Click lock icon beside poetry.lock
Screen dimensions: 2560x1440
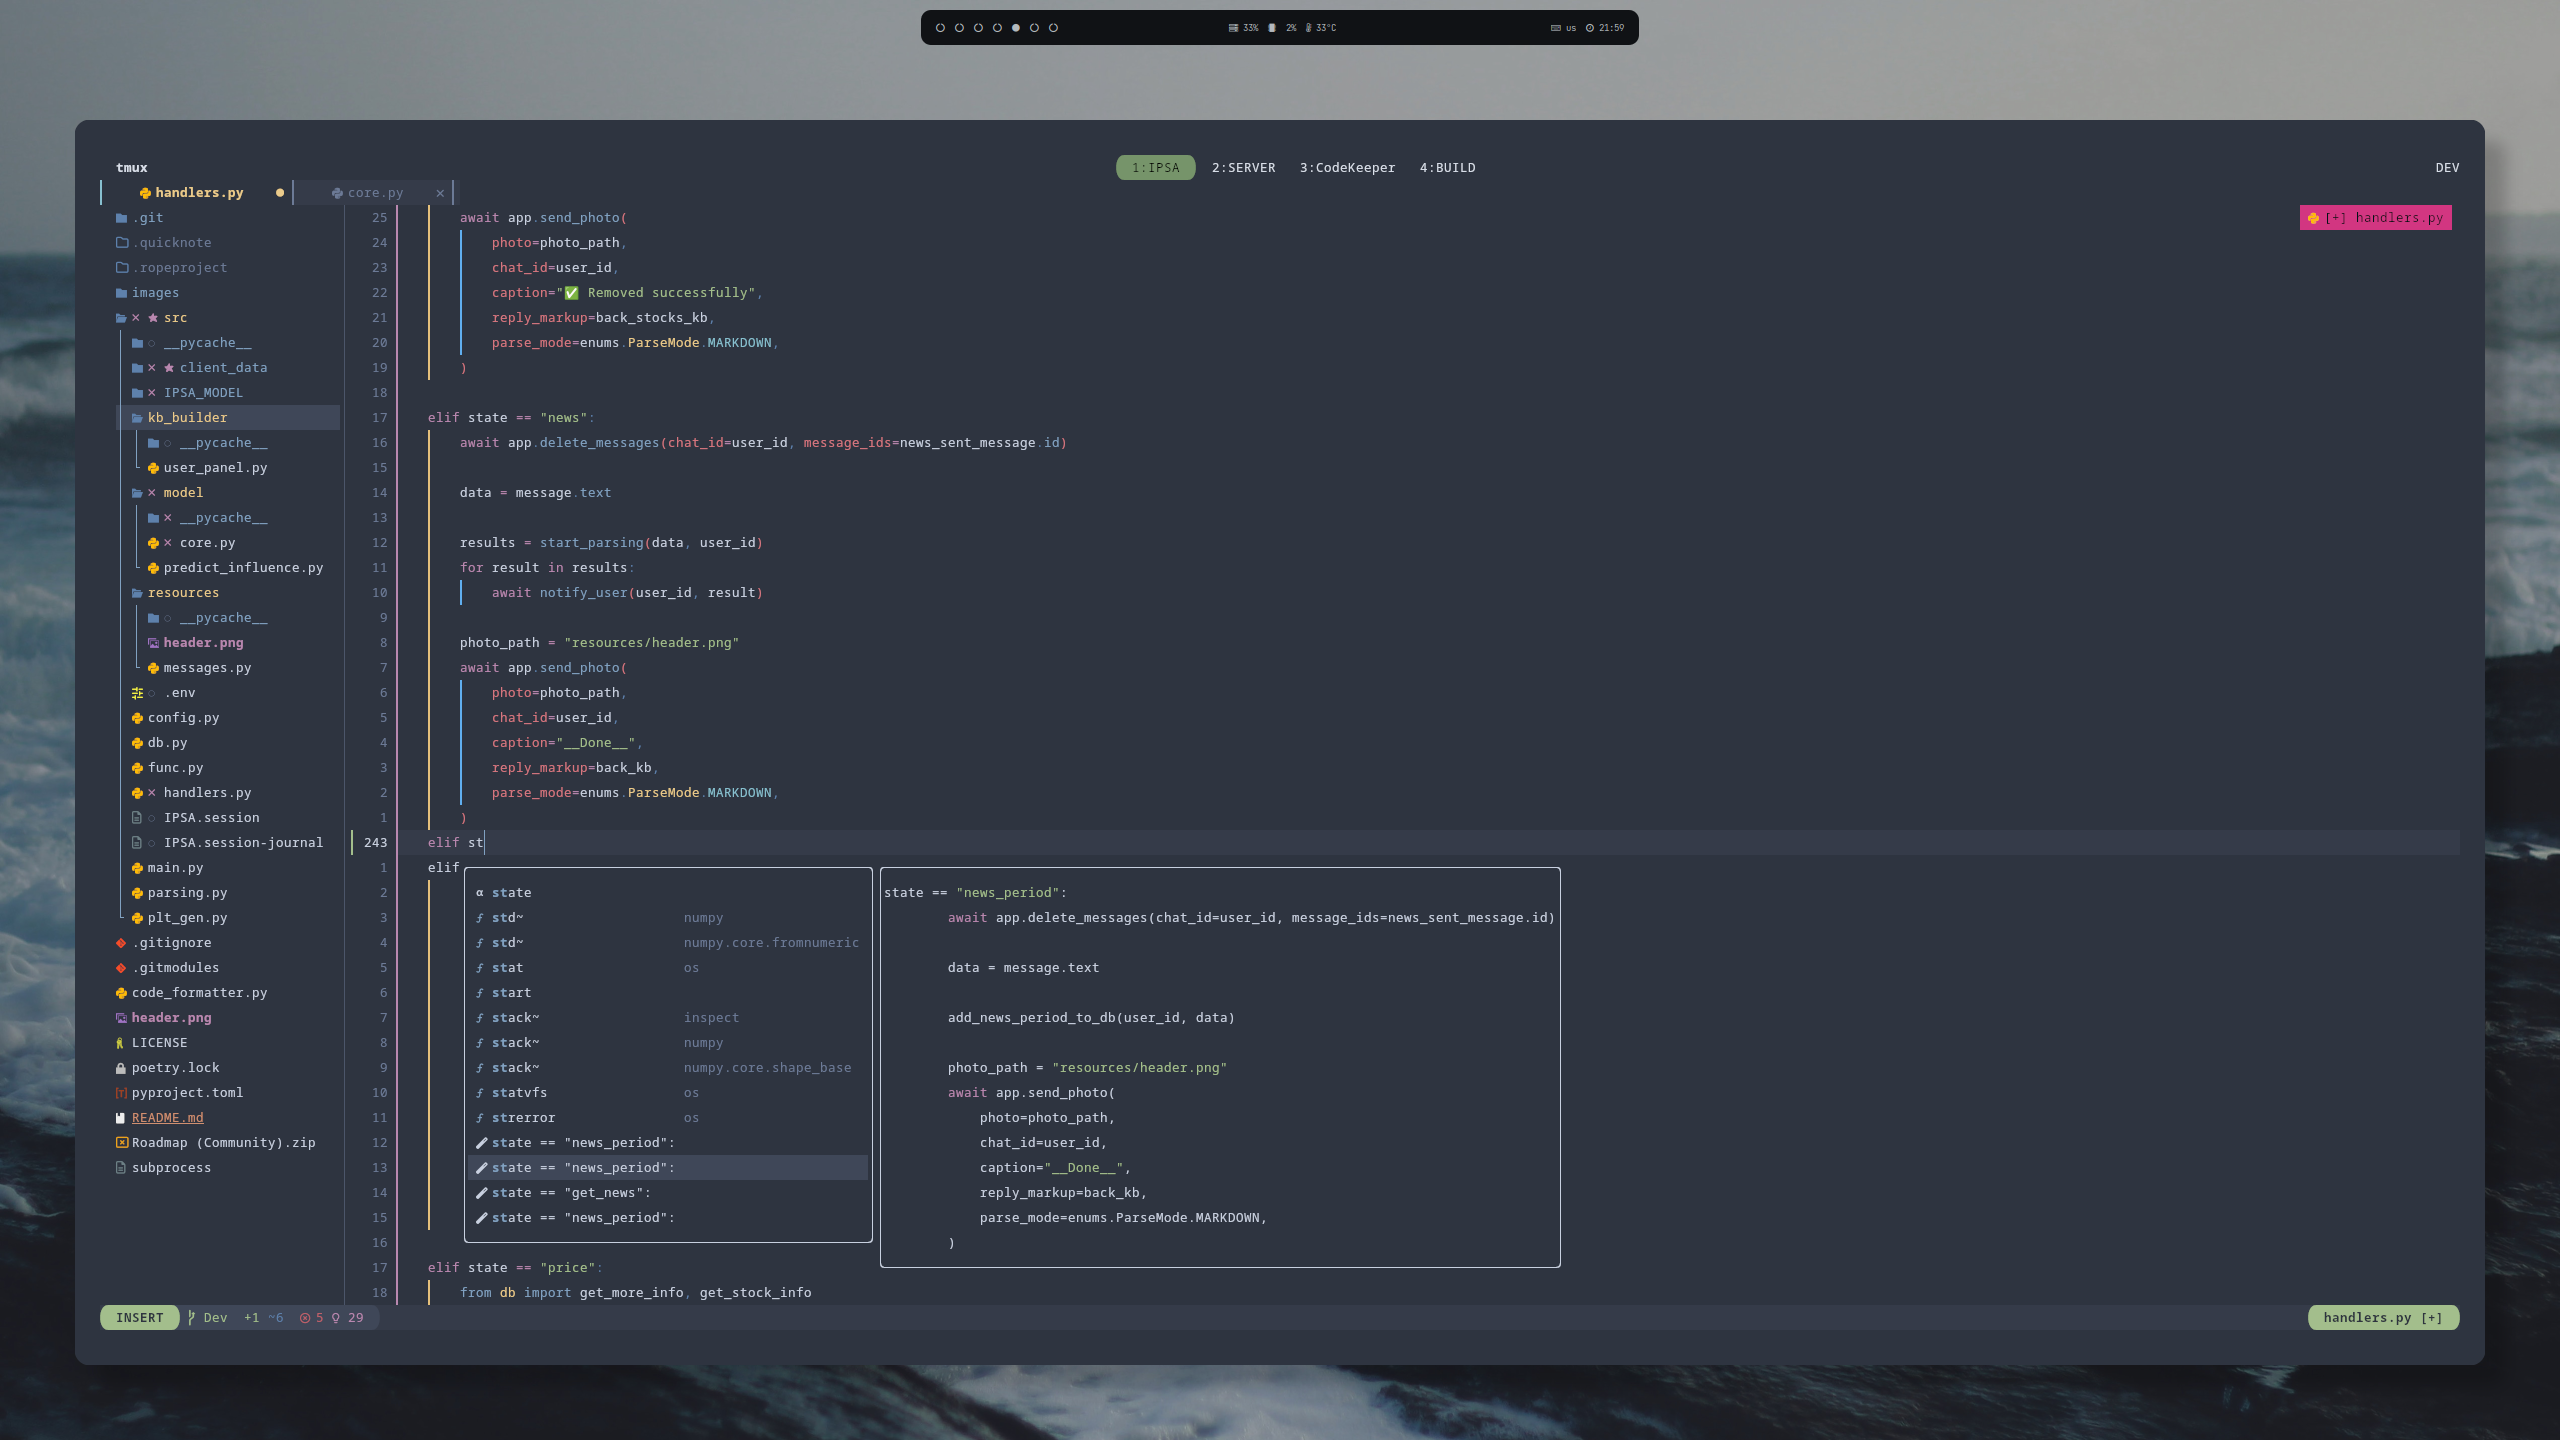click(121, 1068)
